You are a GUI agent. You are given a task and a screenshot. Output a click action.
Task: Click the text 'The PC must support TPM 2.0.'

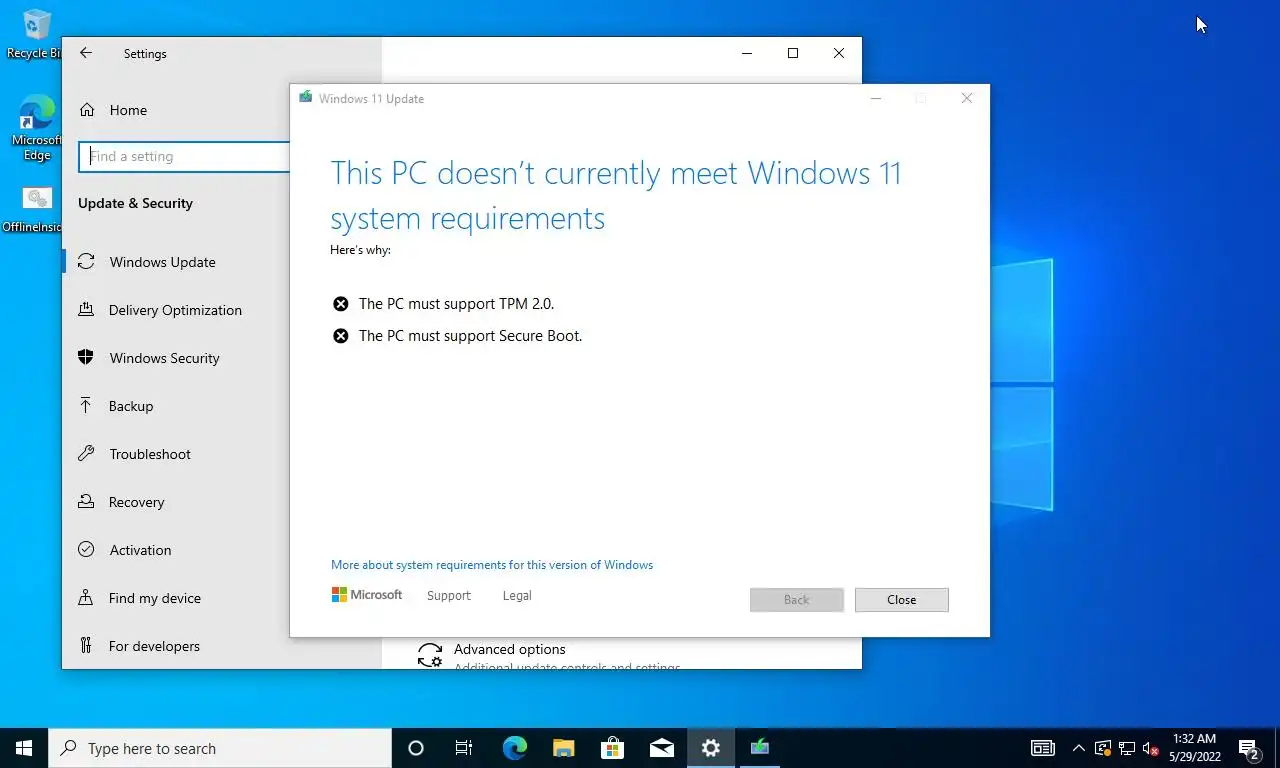point(456,304)
